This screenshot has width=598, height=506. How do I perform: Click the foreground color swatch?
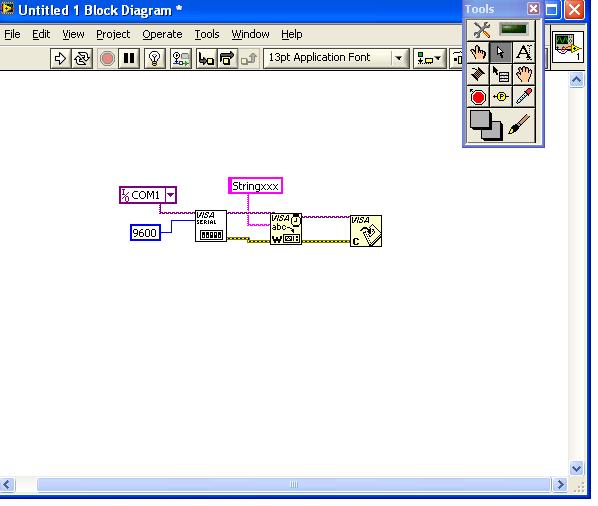tap(479, 120)
